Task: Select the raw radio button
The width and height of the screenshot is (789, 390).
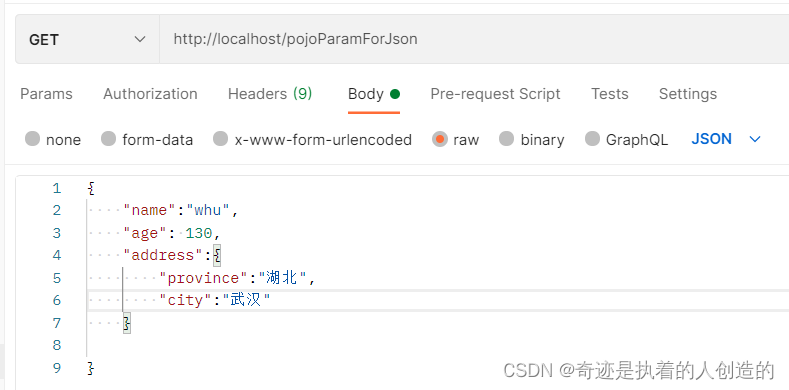Action: pos(440,139)
